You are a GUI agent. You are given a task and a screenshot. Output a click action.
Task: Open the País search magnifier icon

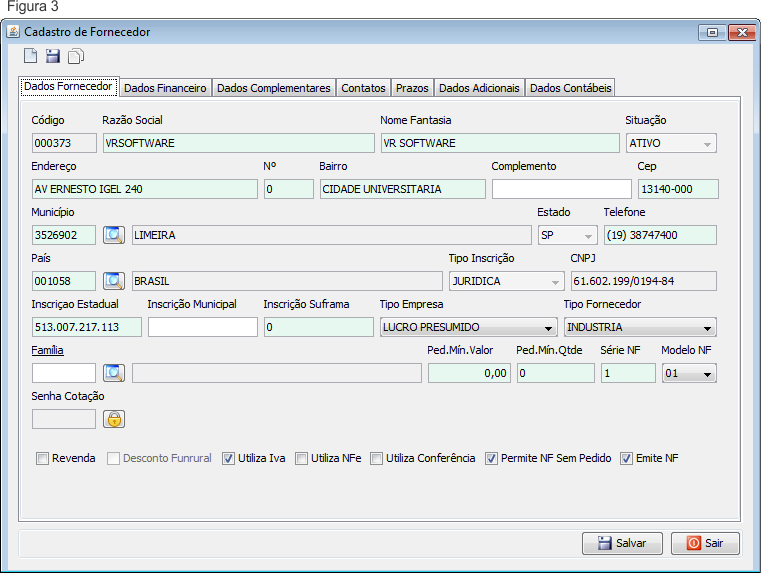(x=114, y=281)
